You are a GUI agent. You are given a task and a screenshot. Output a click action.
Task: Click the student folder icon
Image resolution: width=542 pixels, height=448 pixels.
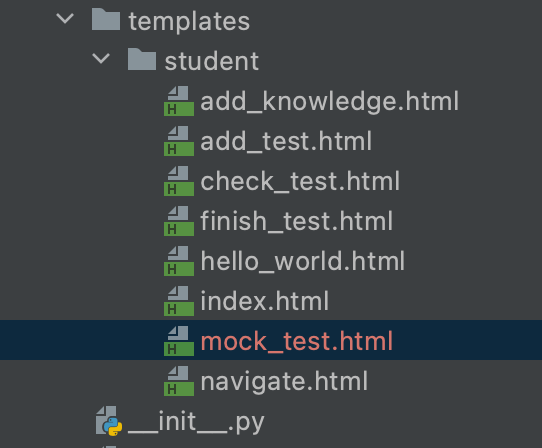coord(142,59)
